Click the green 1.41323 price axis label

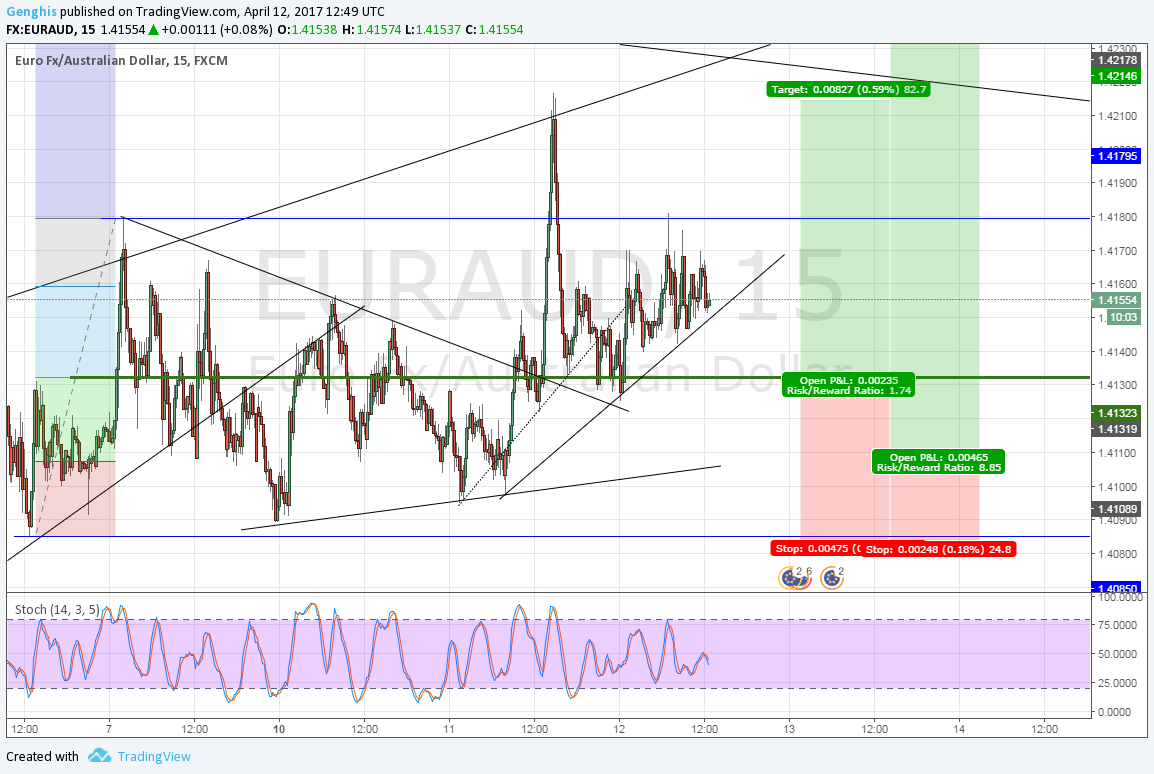1117,413
